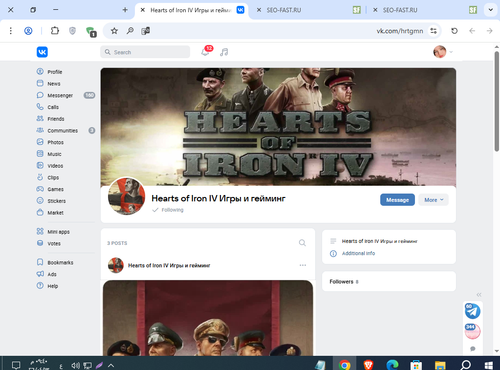500x370 pixels.
Task: Open Videos in sidebar
Action: [x=55, y=166]
